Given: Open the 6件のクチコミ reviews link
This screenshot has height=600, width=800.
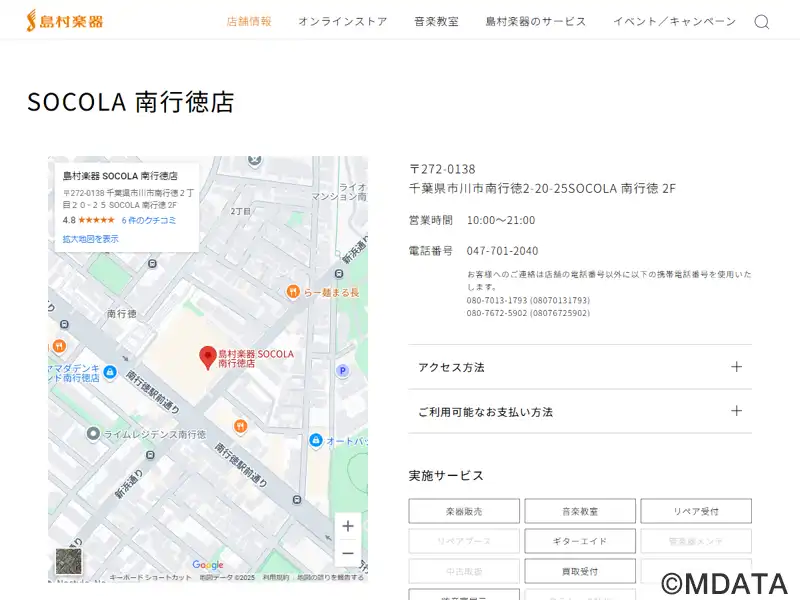Looking at the screenshot, I should click(148, 220).
